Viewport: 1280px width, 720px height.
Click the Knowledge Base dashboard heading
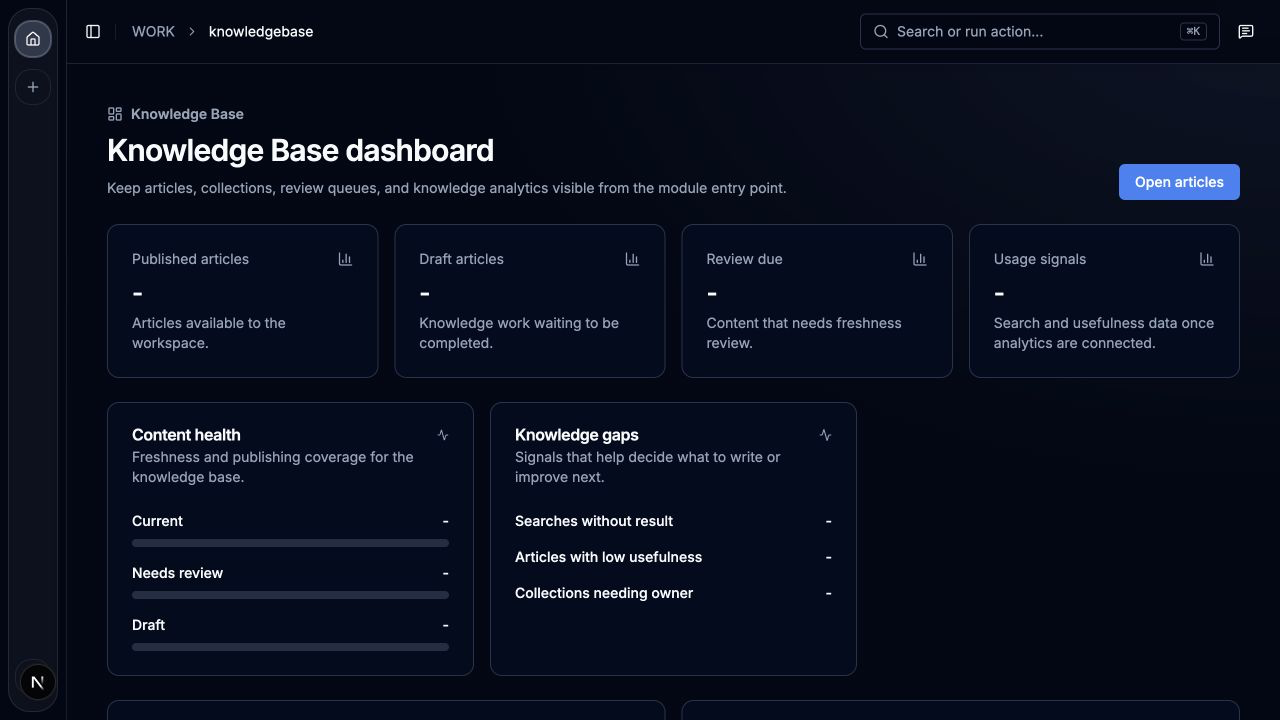coord(300,150)
